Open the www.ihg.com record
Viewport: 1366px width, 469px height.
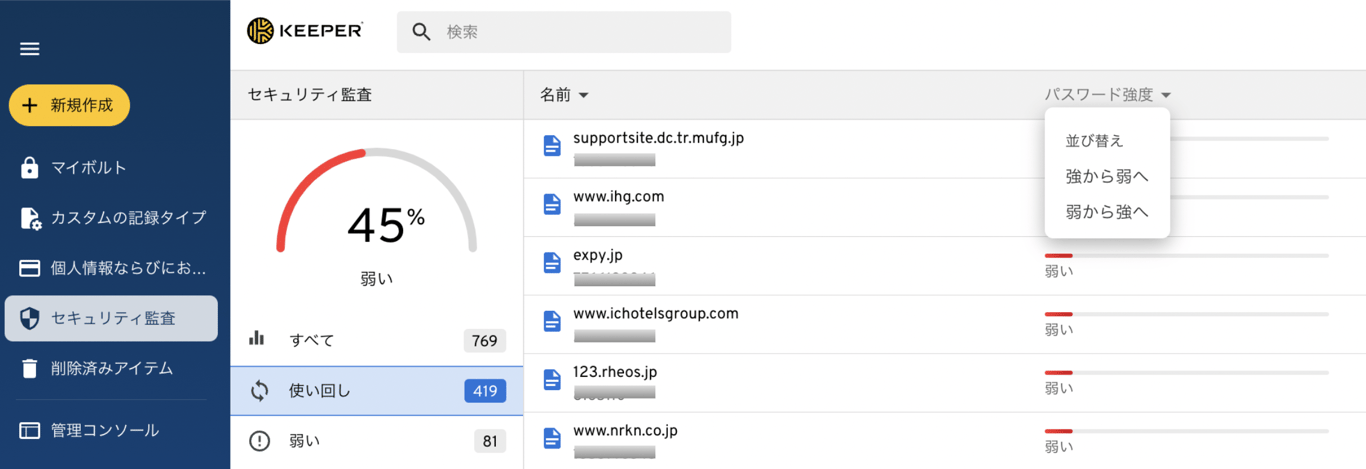coord(619,196)
